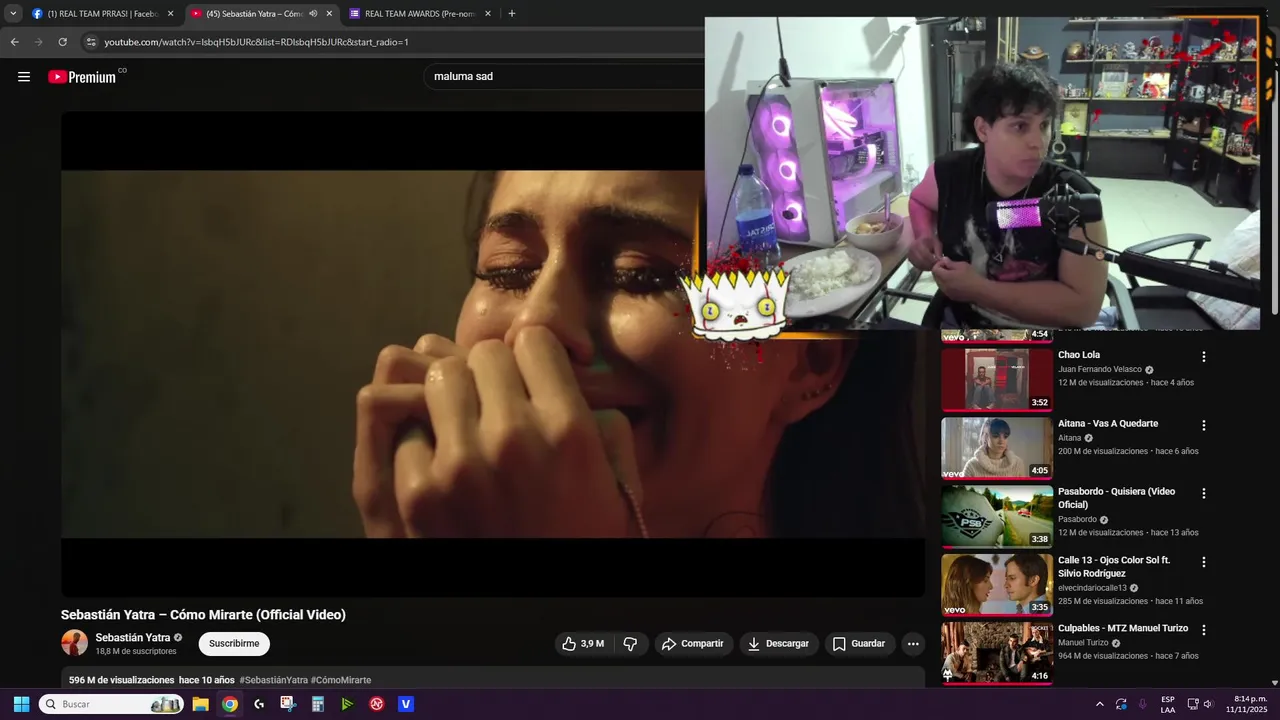
Task: Mute the tab via speaker icon
Action: coord(313,14)
